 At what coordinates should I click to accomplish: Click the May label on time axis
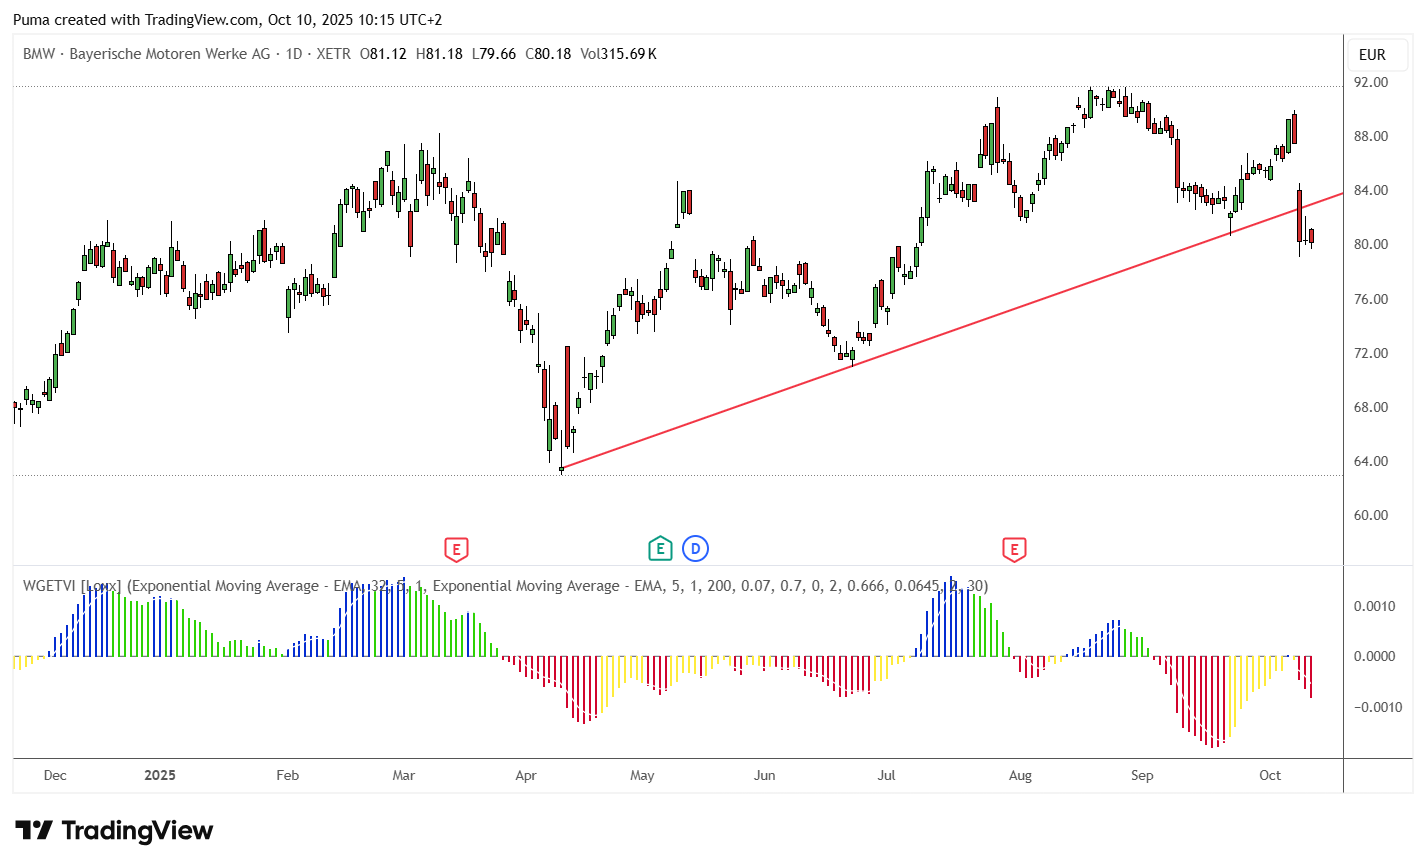tap(642, 775)
